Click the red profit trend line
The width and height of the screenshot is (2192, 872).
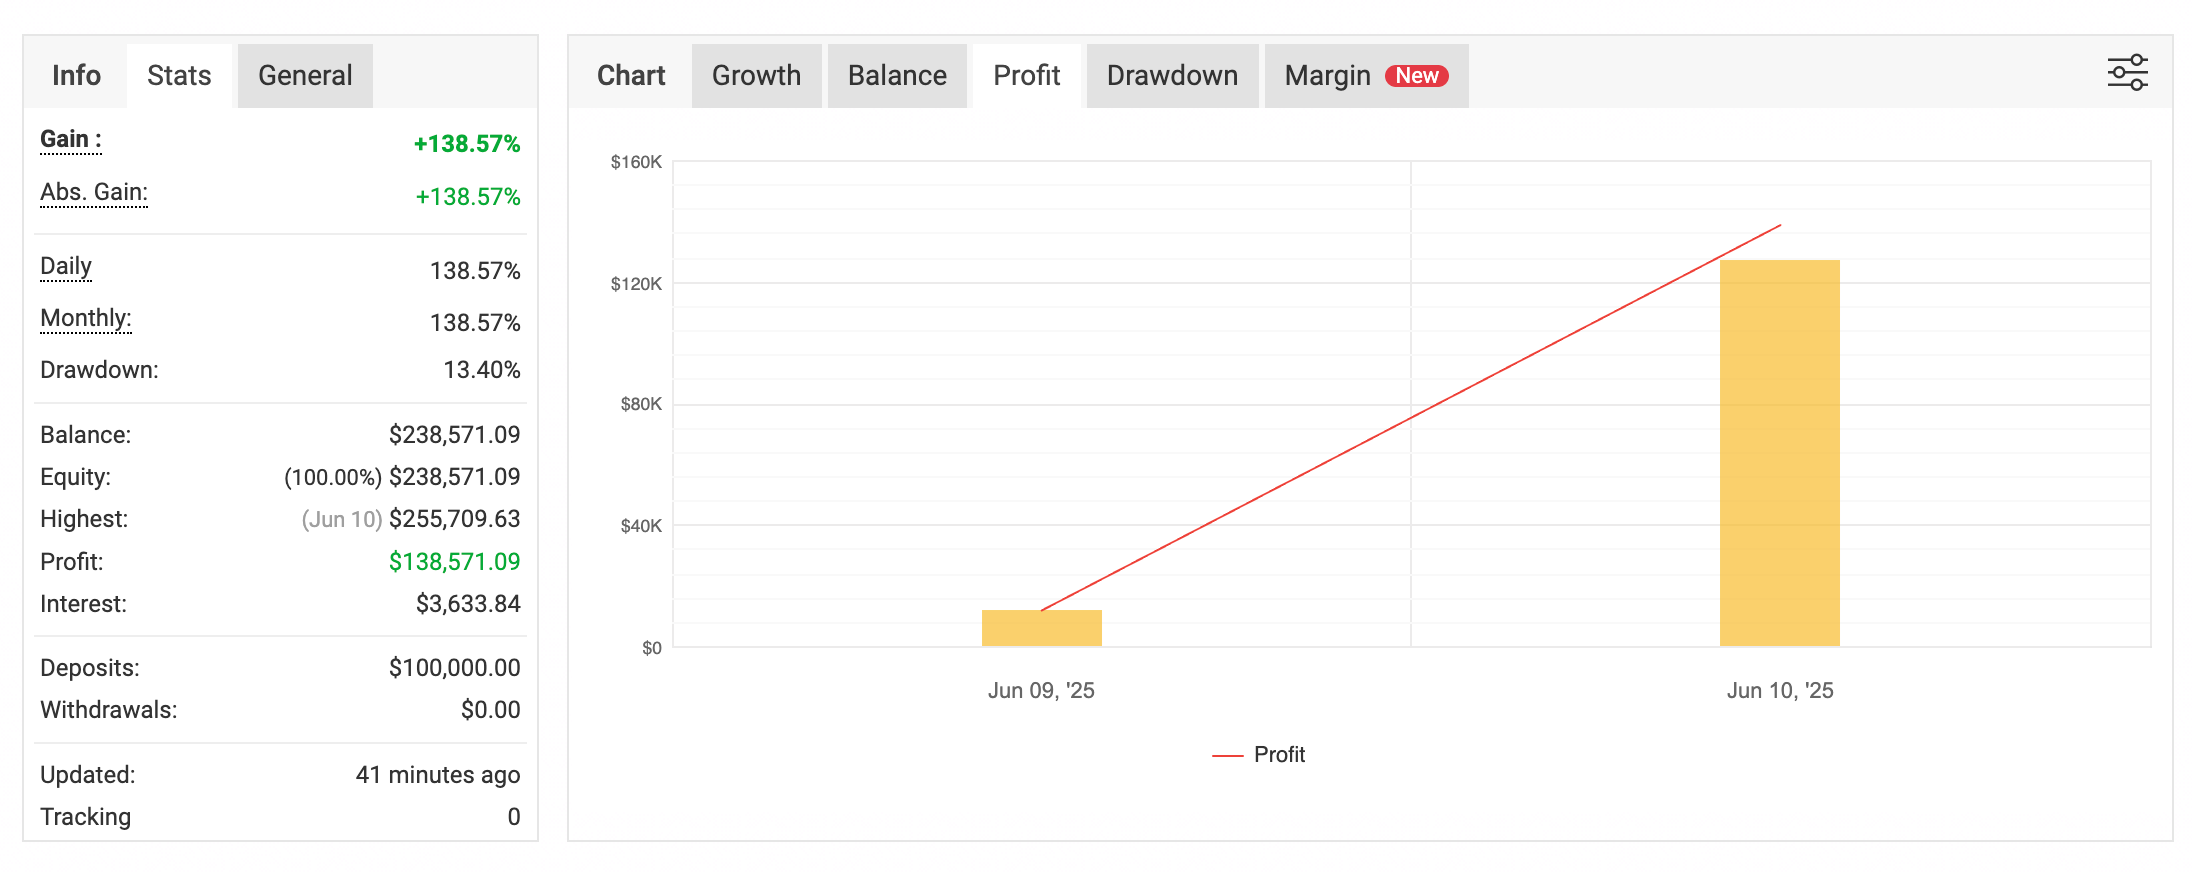coord(1410,418)
